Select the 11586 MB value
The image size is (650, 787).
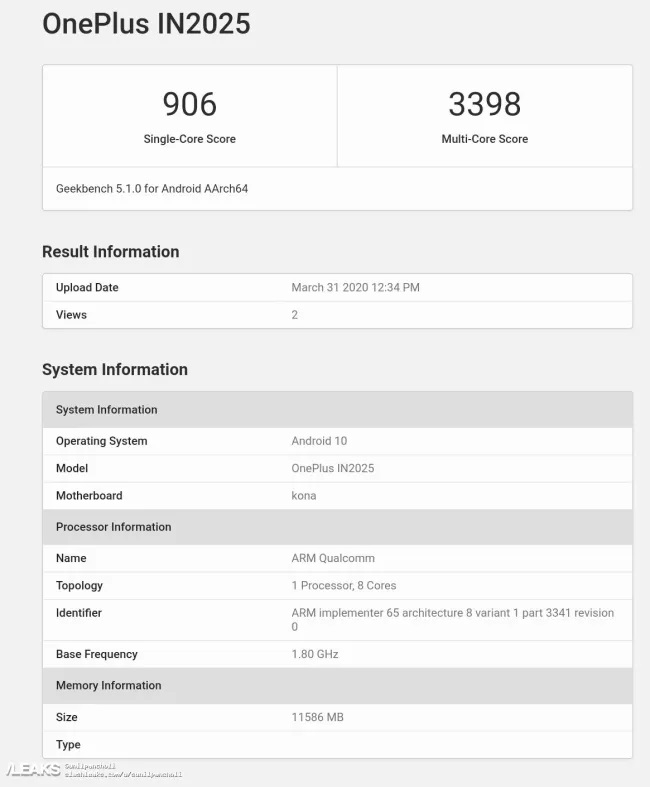pos(318,717)
